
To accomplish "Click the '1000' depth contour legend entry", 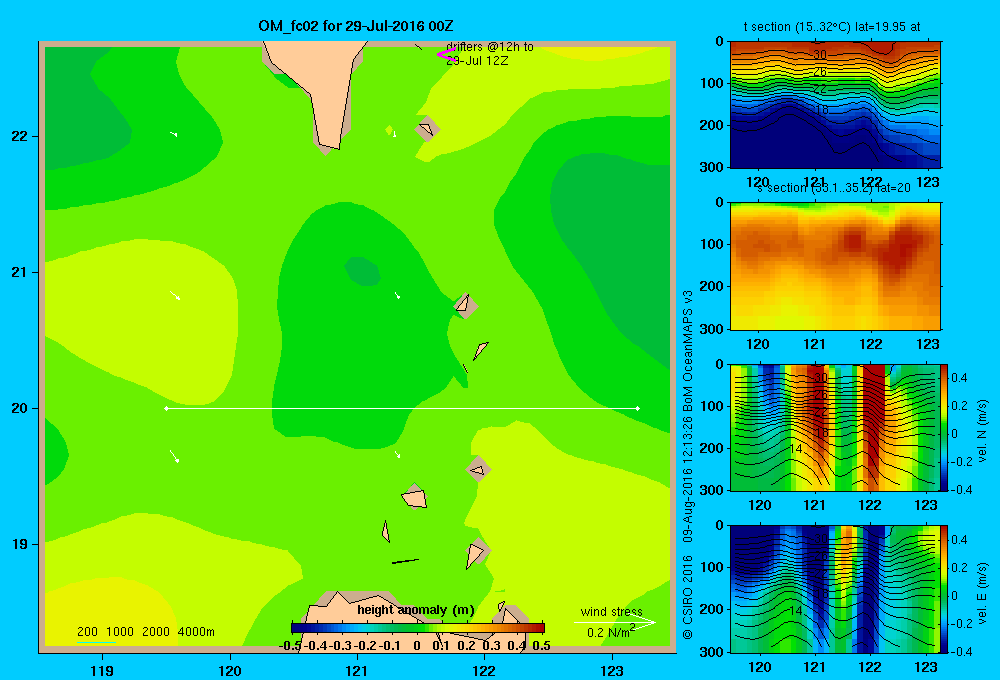I will (x=120, y=632).
